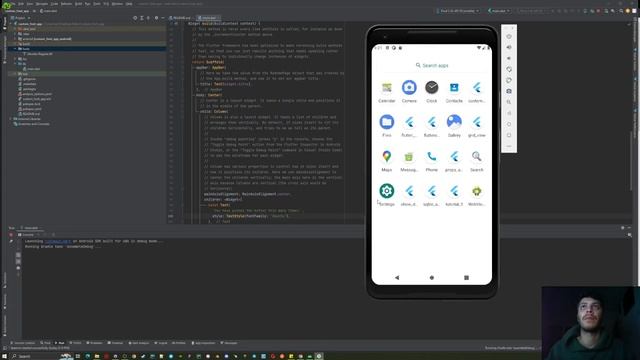Open the Edit menu
The image size is (640, 360).
coord(21,4)
